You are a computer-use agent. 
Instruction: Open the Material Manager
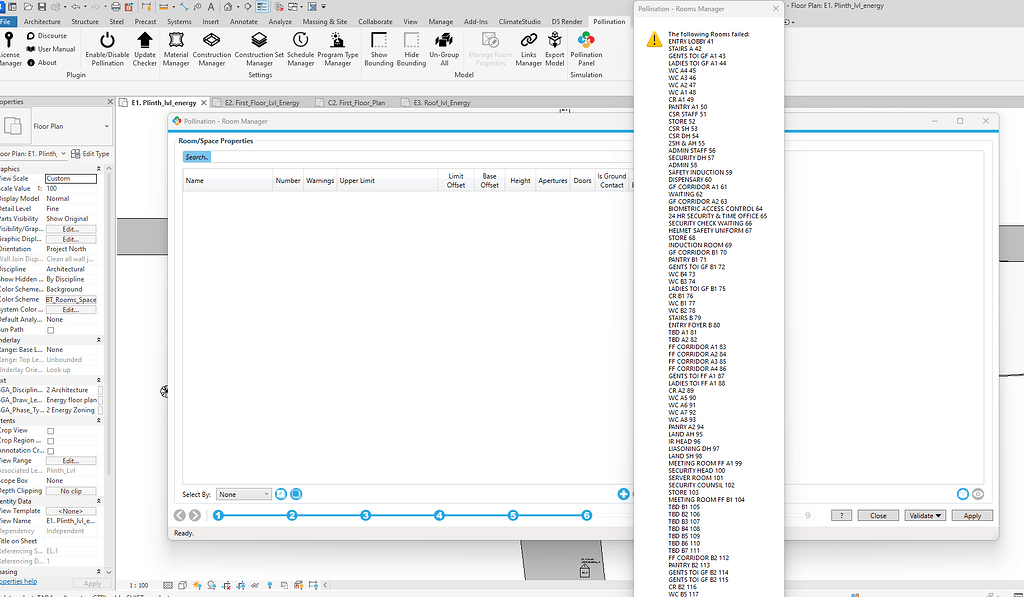(176, 48)
